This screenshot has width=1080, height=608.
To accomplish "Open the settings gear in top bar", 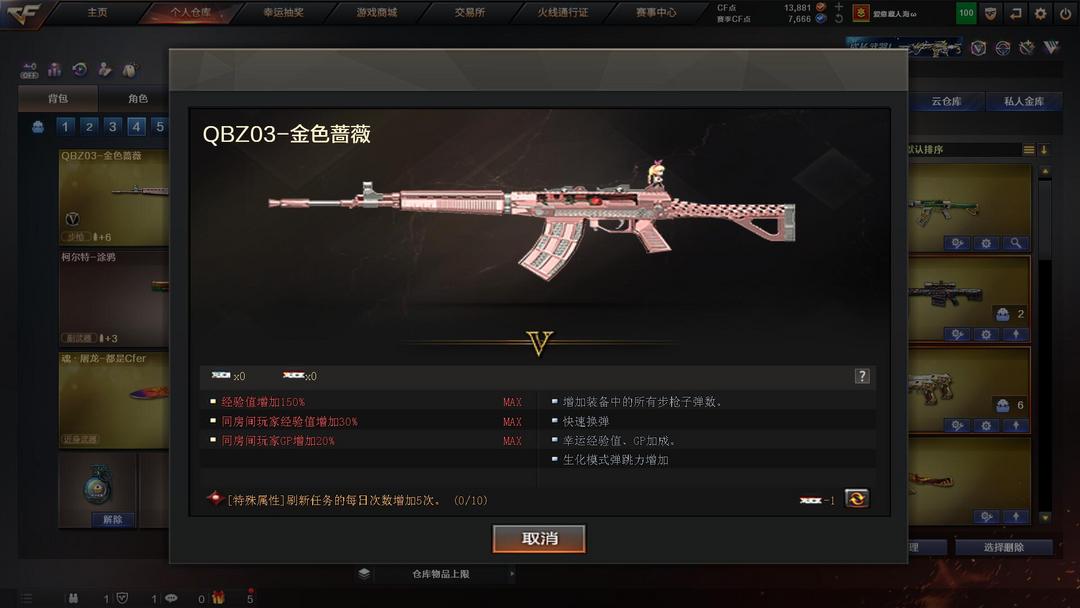I will [1040, 13].
